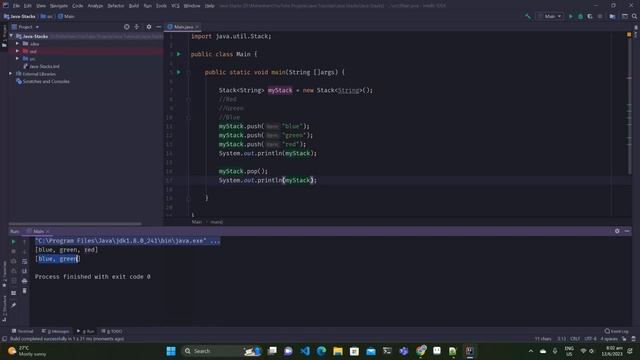
Task: Click Windows Start button on taskbar
Action: click(171, 351)
